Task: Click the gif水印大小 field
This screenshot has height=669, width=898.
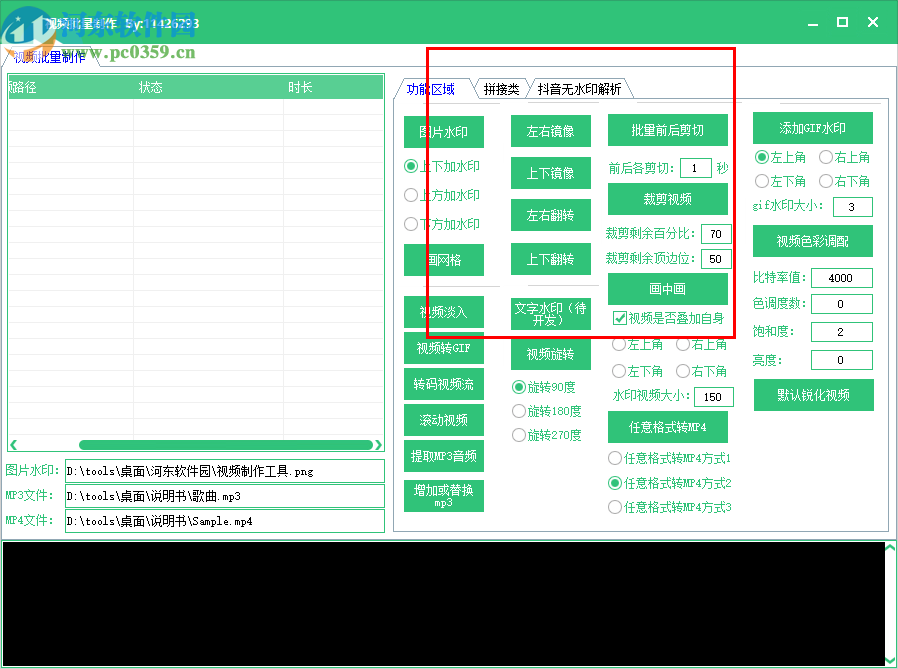Action: click(852, 207)
